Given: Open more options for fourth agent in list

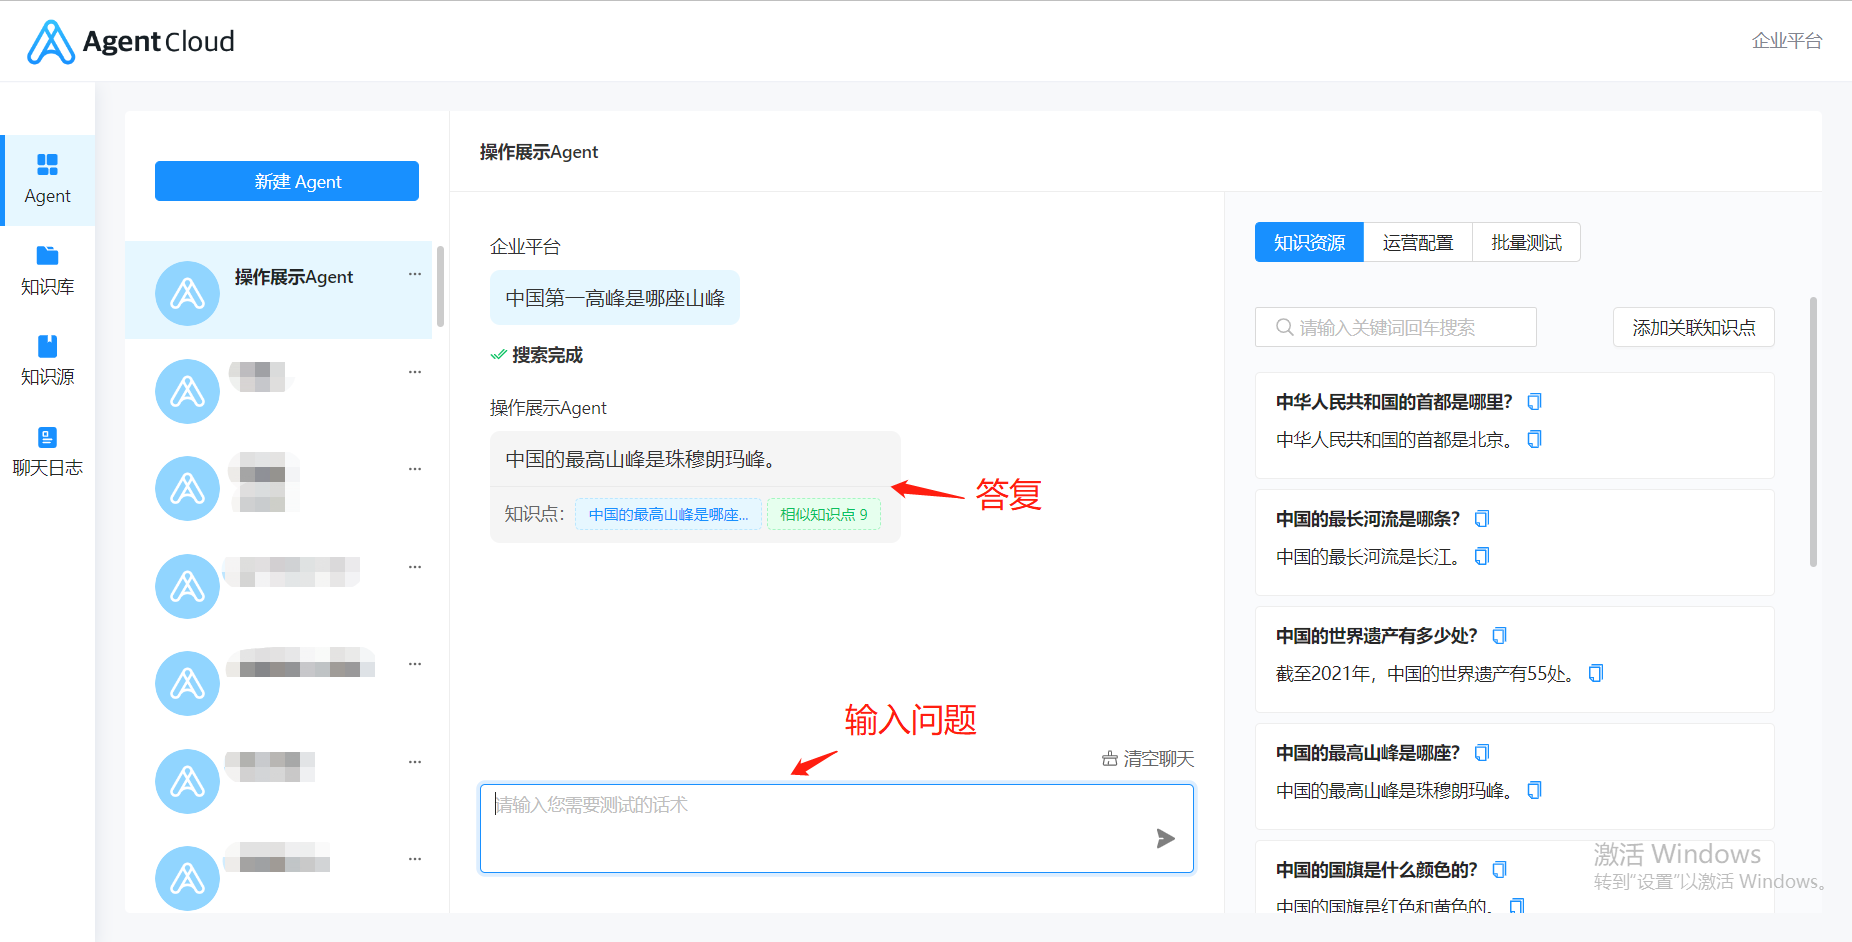Looking at the screenshot, I should (415, 567).
